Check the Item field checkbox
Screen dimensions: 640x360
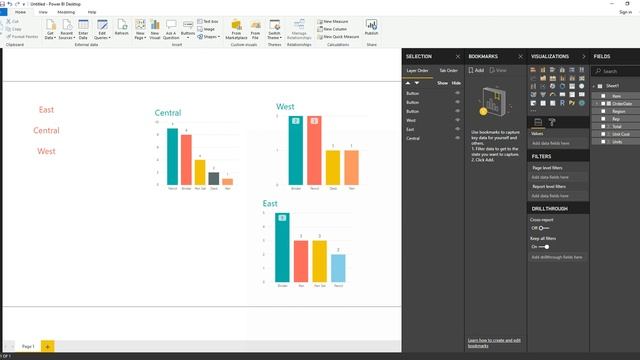pyautogui.click(x=603, y=96)
